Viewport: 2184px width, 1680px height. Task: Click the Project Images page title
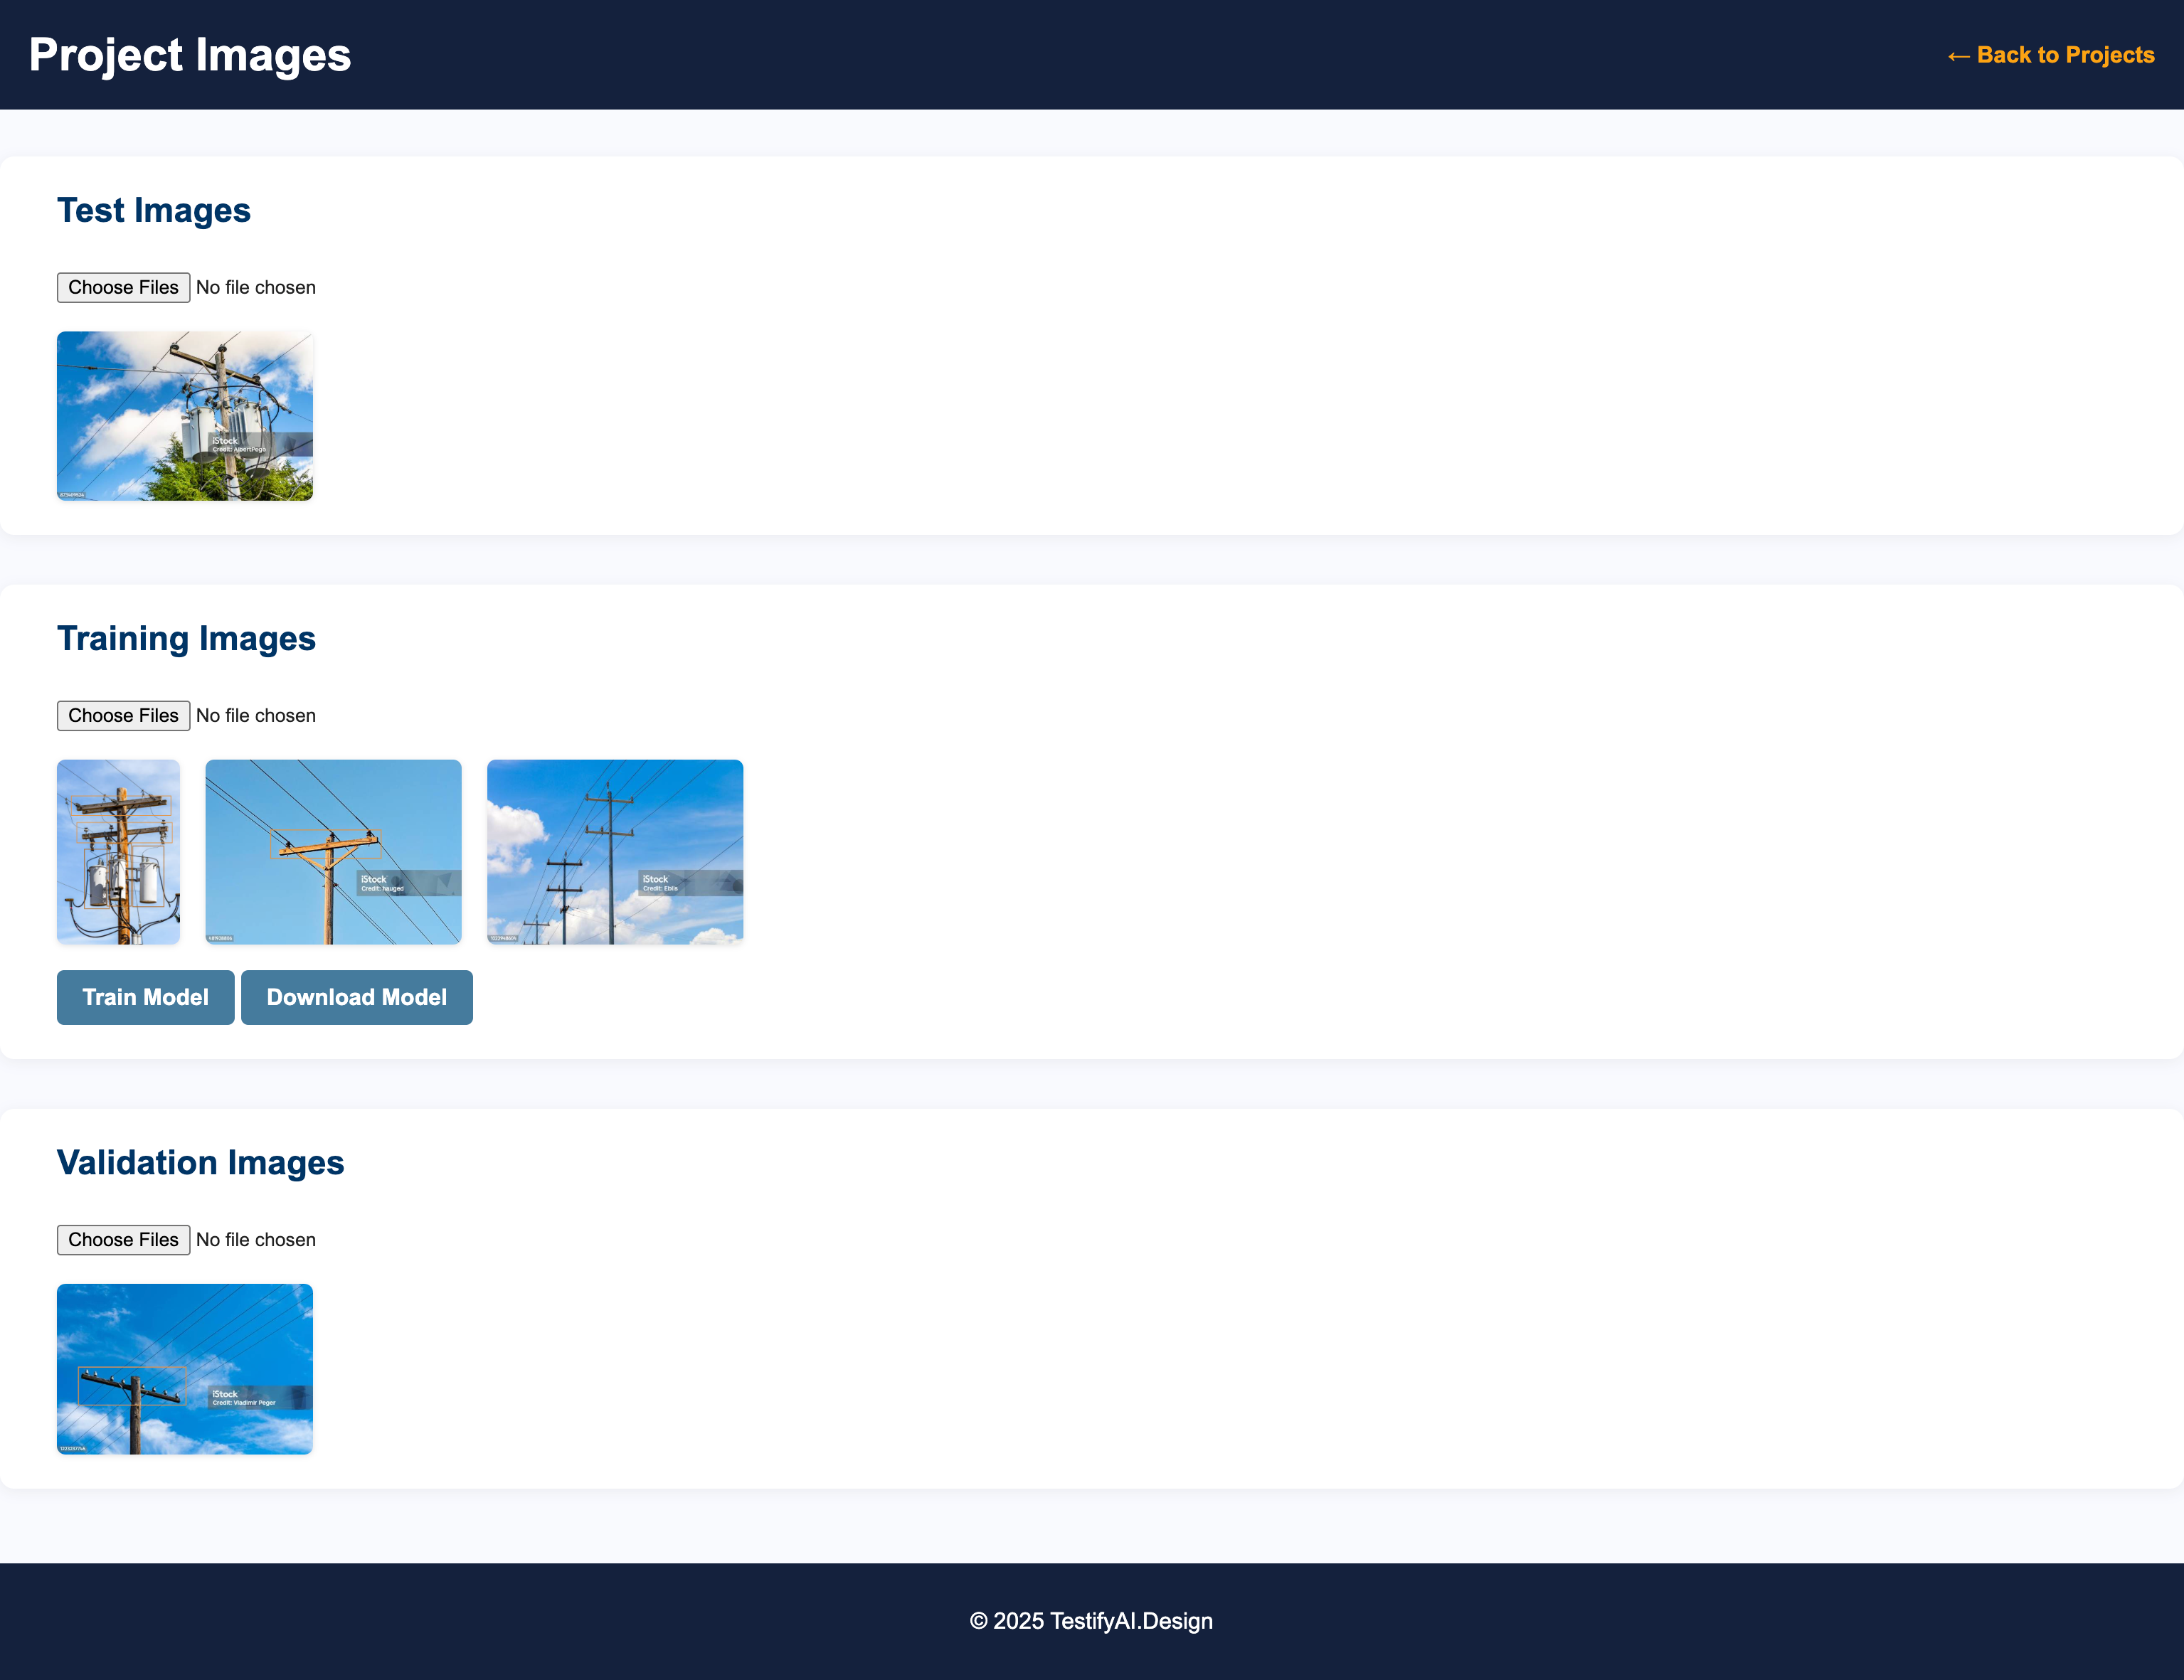[x=190, y=55]
